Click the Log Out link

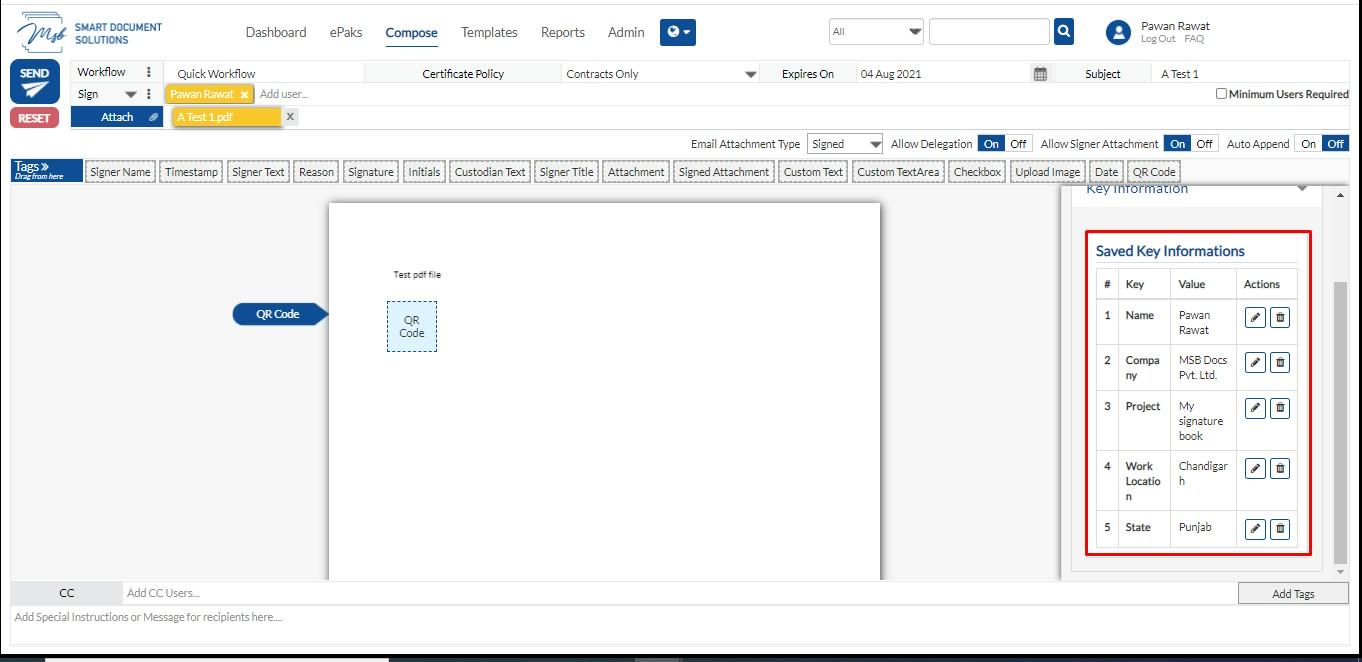point(1158,39)
